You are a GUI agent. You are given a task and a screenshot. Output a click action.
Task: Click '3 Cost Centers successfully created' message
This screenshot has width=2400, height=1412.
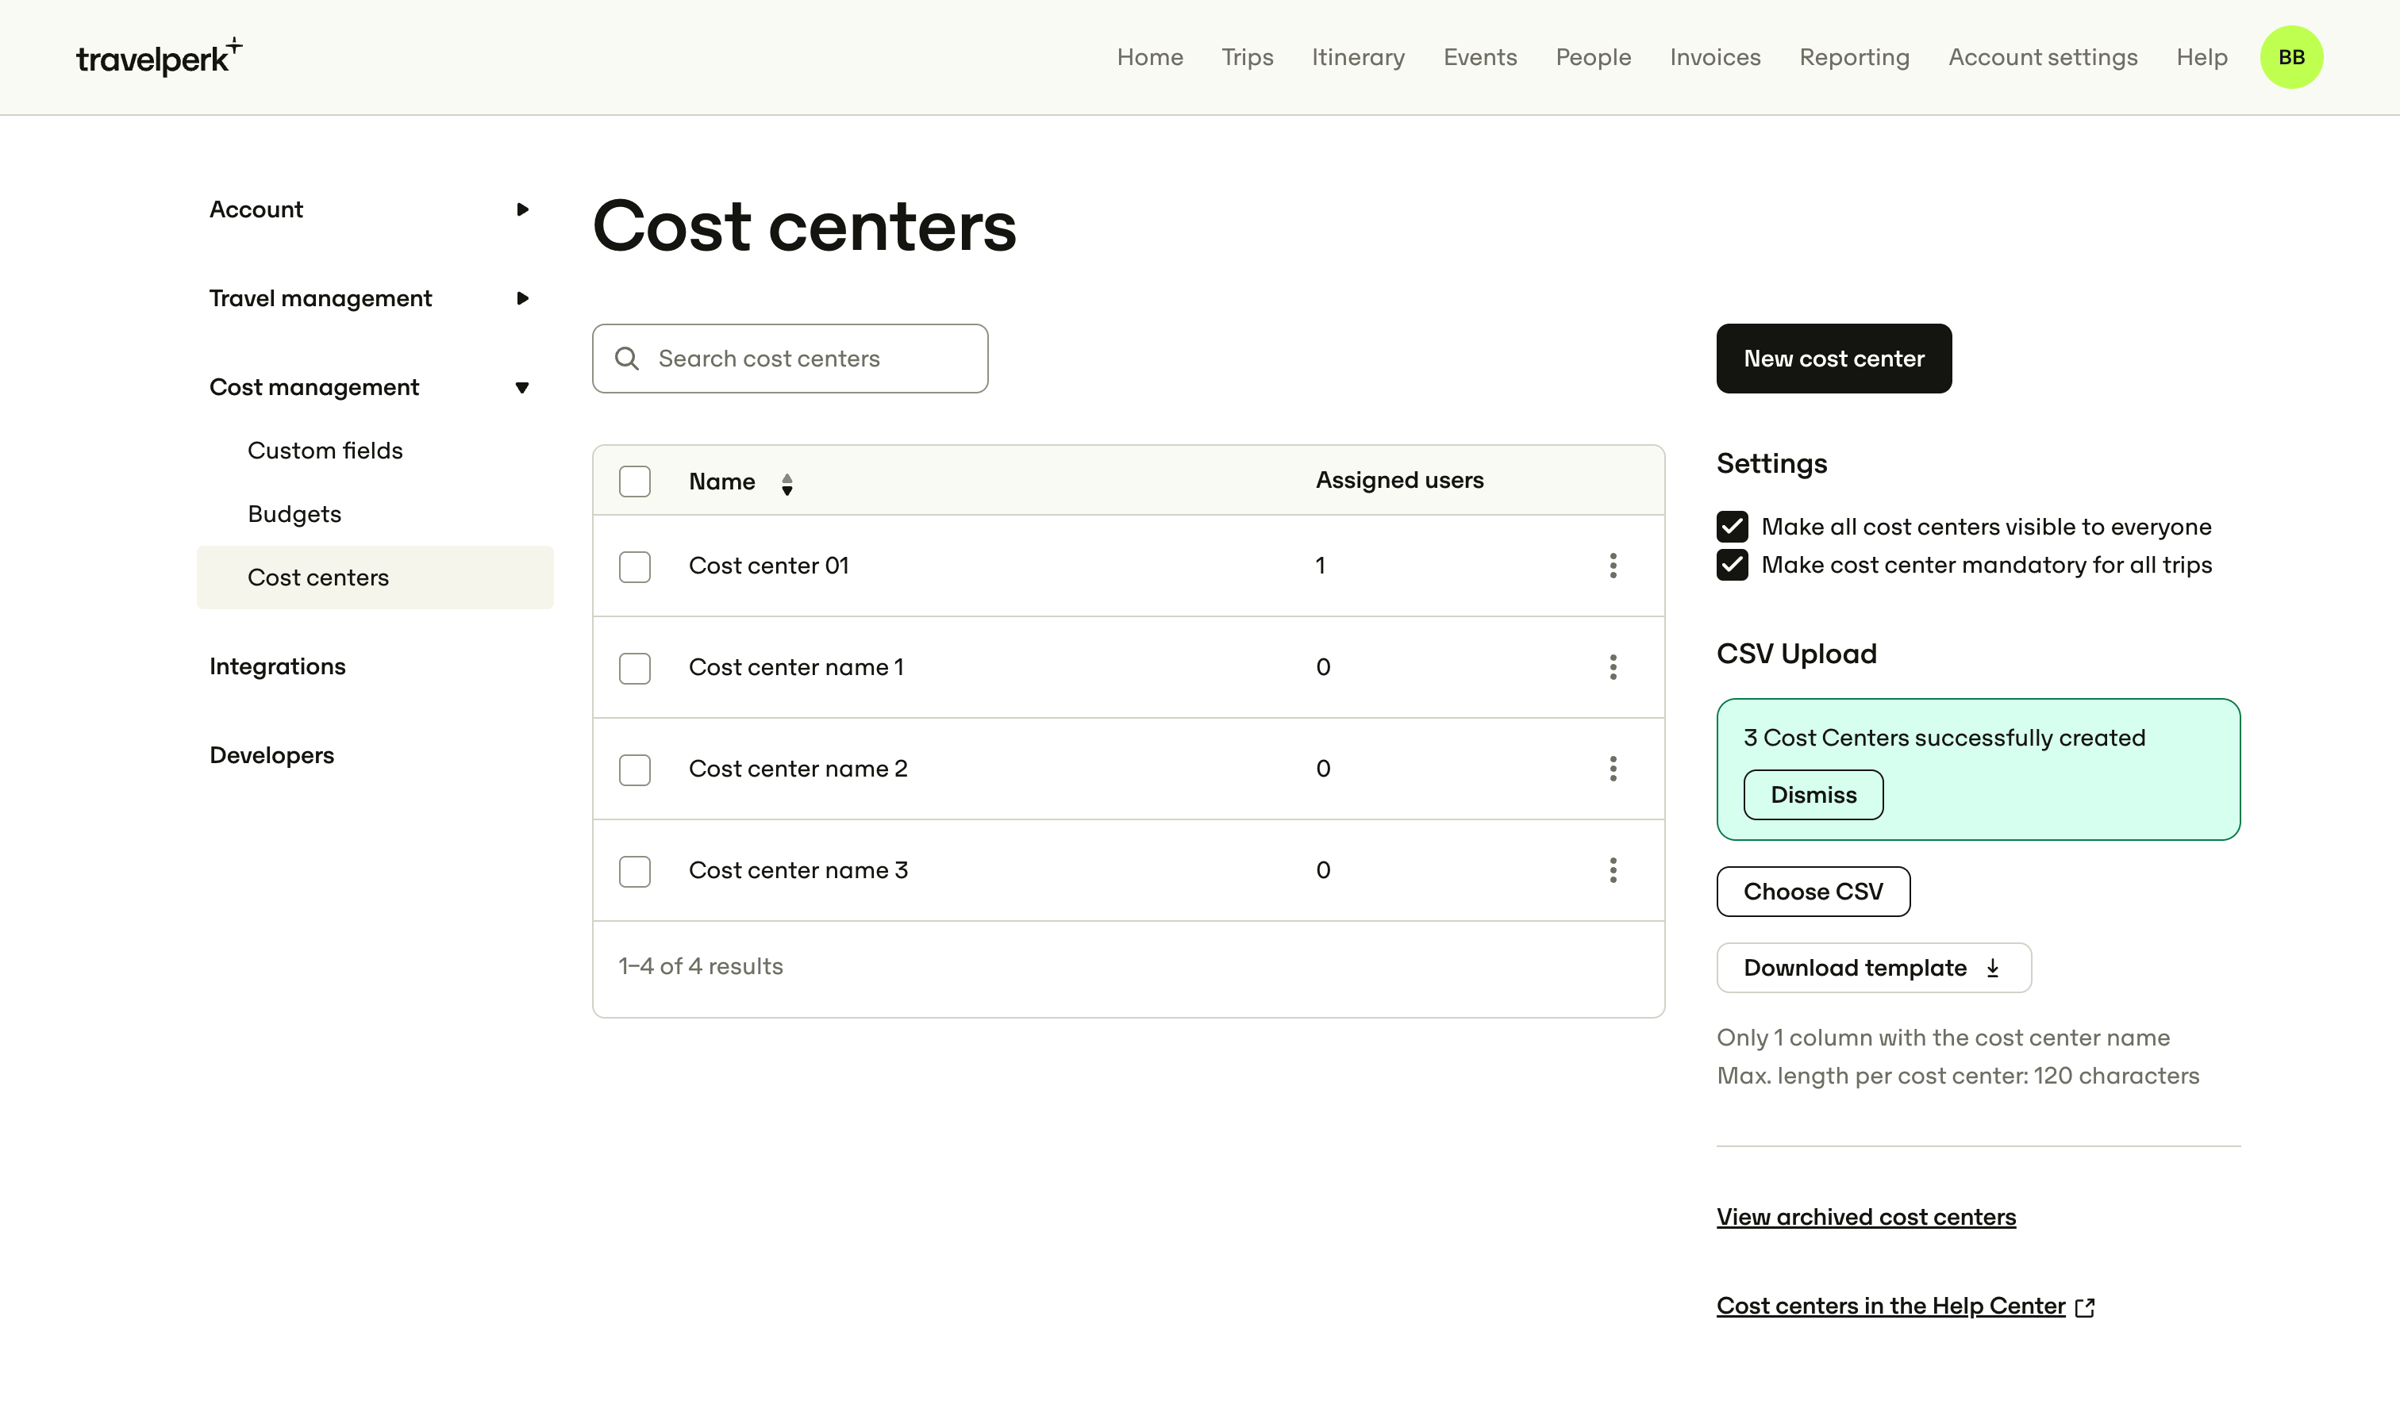point(1944,738)
